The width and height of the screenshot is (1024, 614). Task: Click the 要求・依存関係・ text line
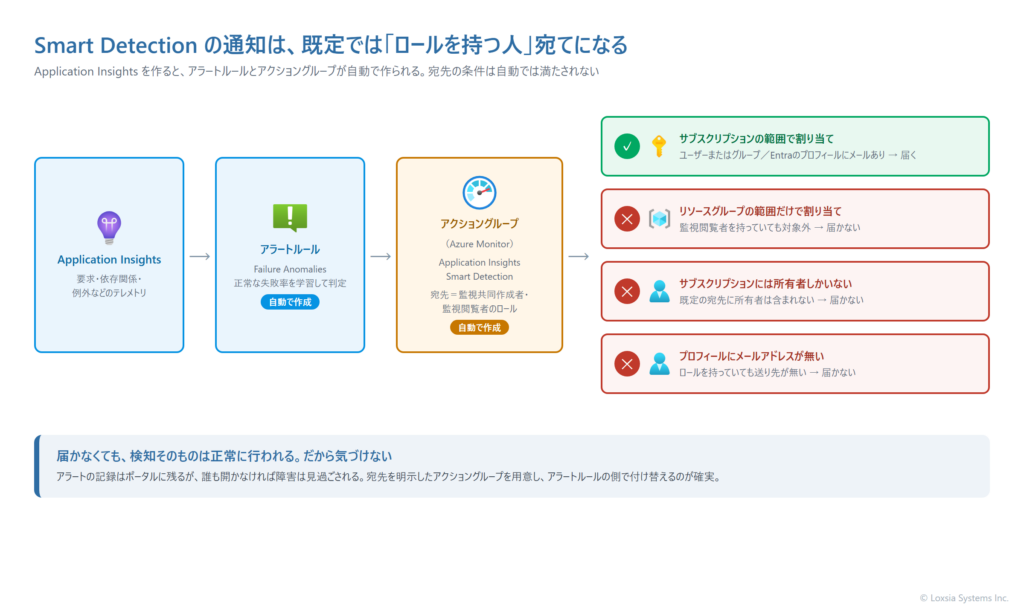[x=109, y=279]
